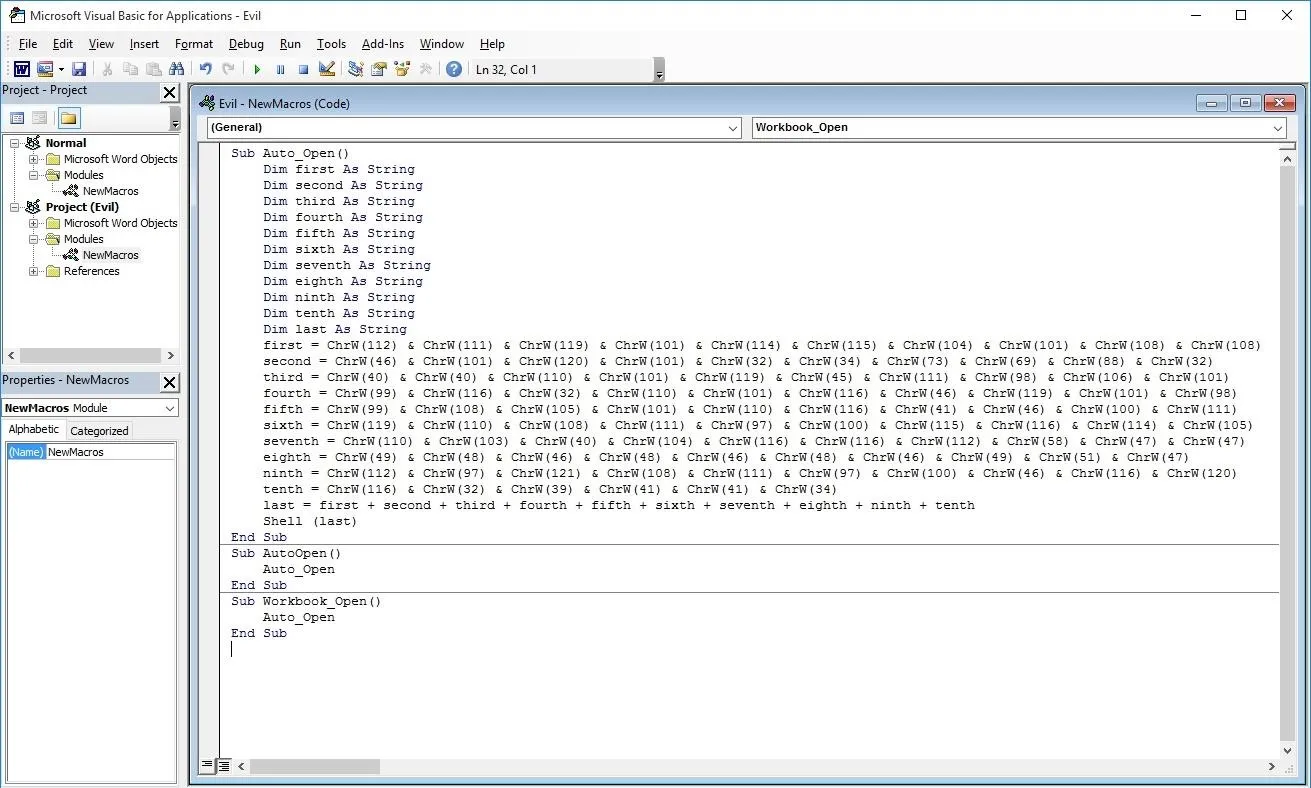Viewport: 1311px width, 788px height.
Task: Click the Toolbox icon
Action: pos(425,69)
